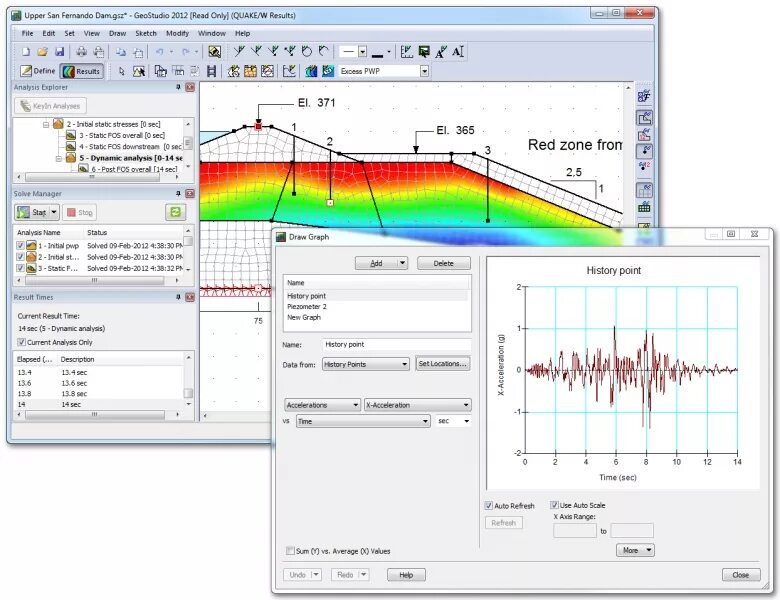Pin the Analysis Explorer panel
The width and height of the screenshot is (780, 600).
(178, 87)
